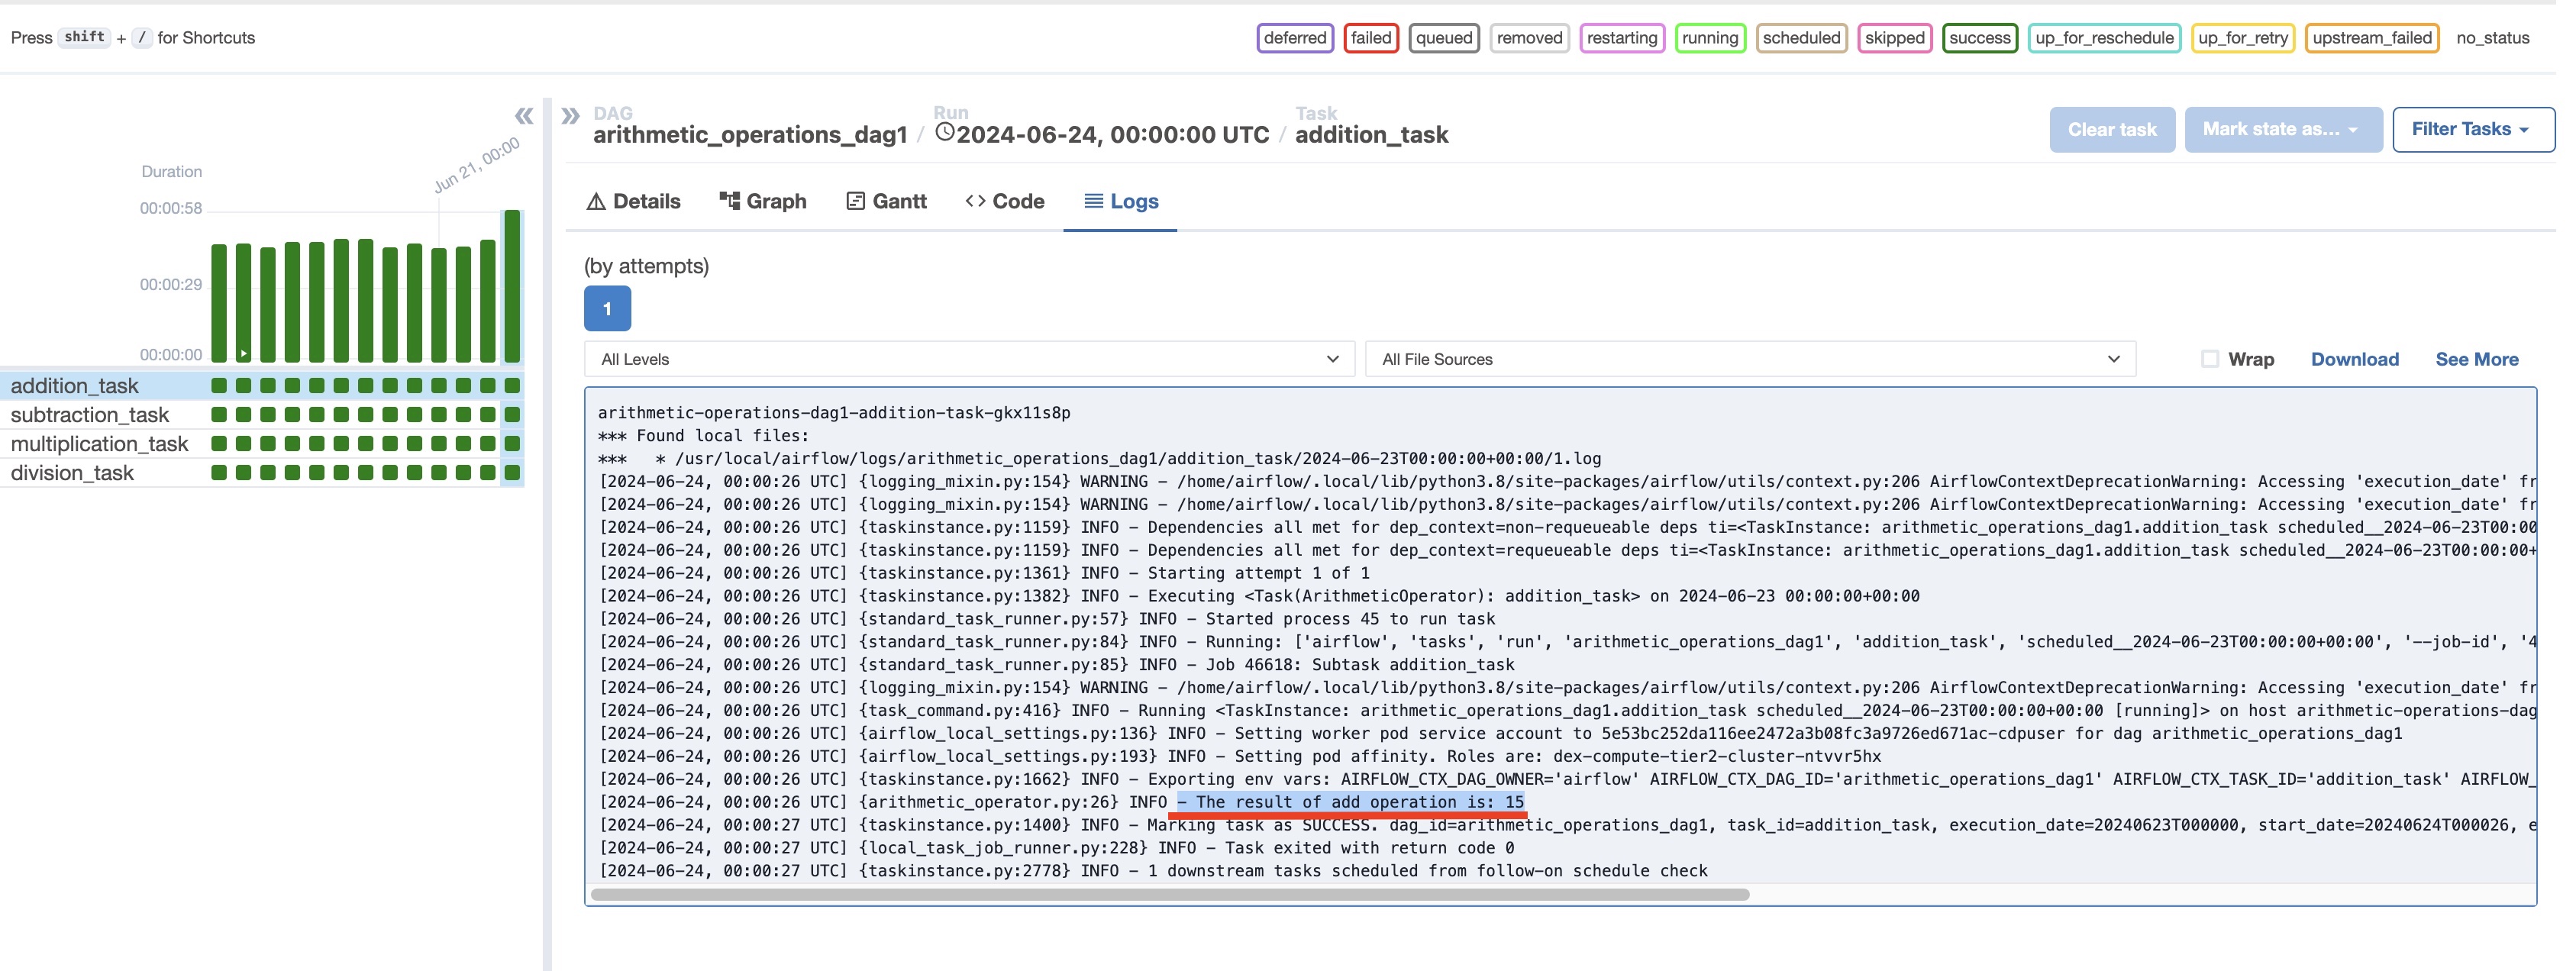Select the multiplication_task row label
The image size is (2576, 971).
pos(100,444)
